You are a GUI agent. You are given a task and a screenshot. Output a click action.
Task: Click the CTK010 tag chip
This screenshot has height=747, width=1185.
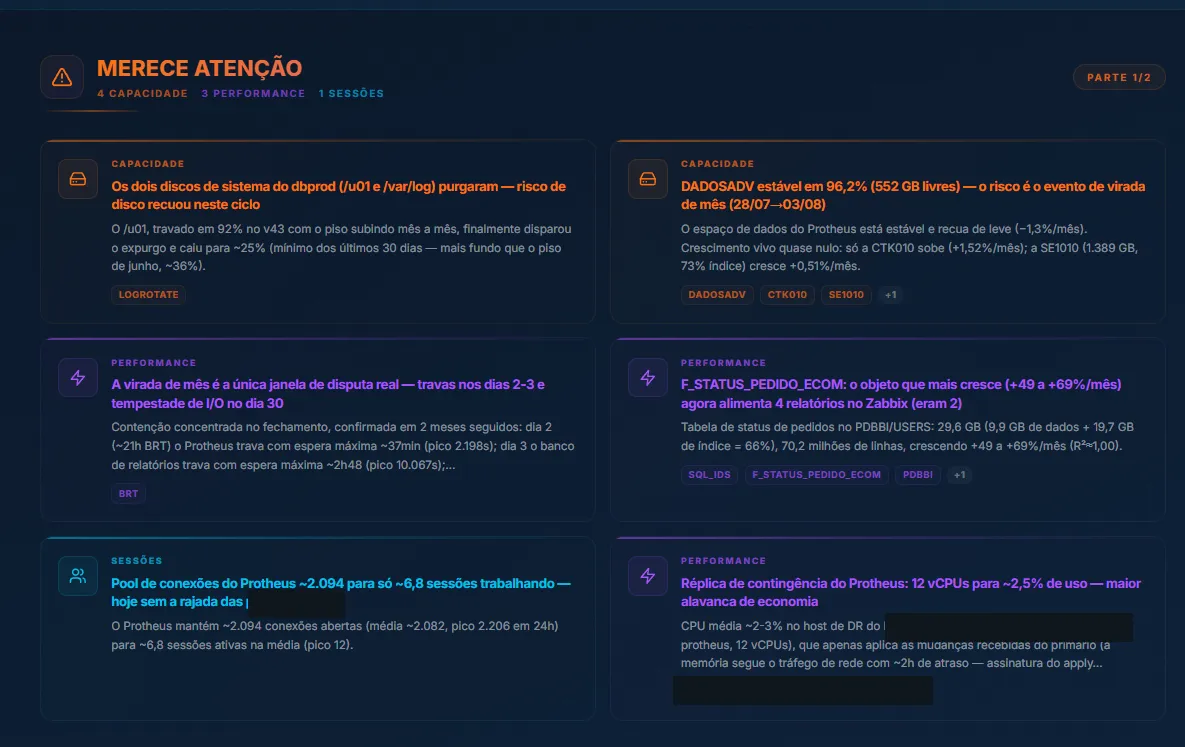coord(787,295)
